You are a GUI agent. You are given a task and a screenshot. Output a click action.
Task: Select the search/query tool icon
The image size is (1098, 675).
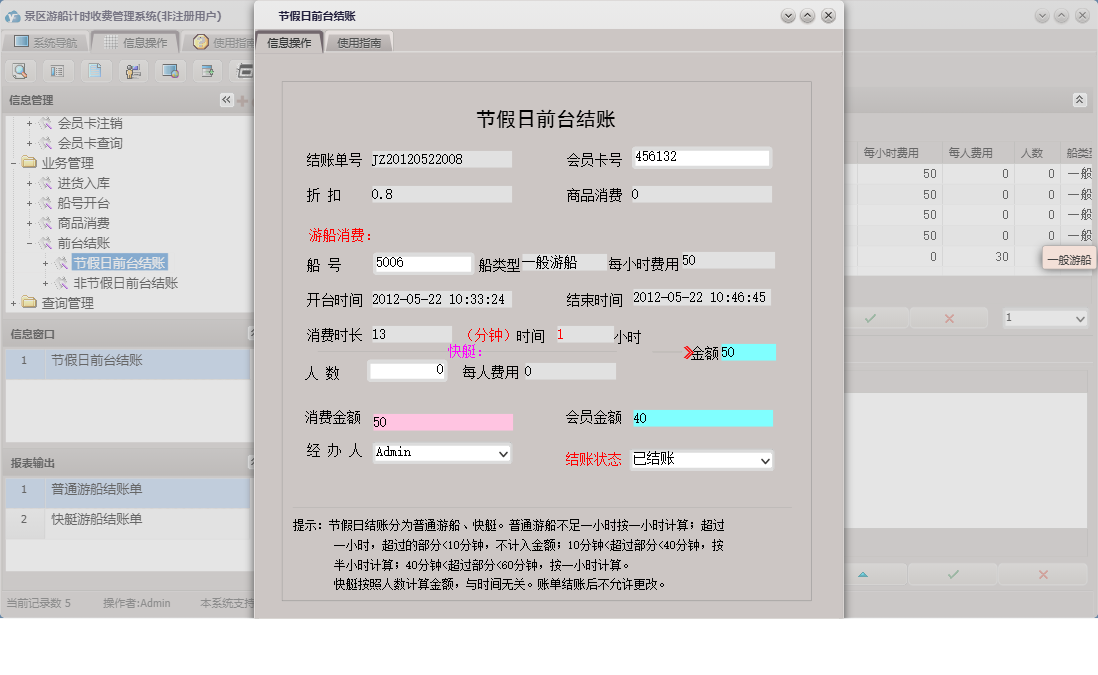20,70
